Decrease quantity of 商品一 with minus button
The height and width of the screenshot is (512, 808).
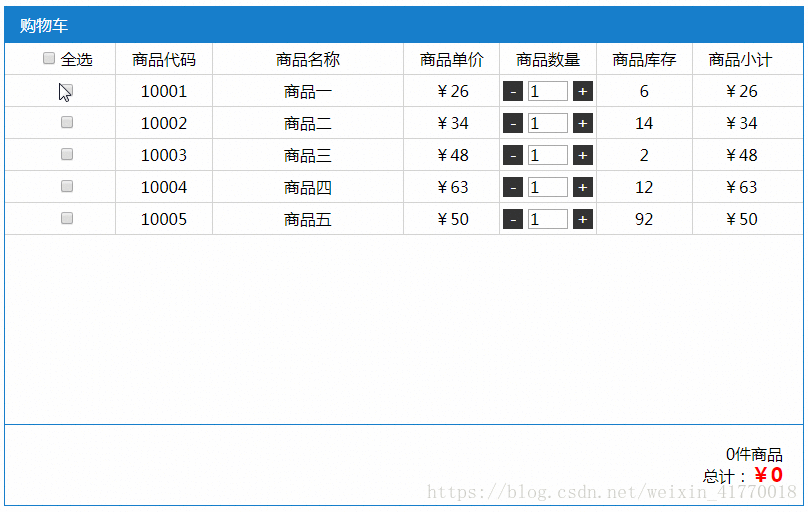coord(513,91)
